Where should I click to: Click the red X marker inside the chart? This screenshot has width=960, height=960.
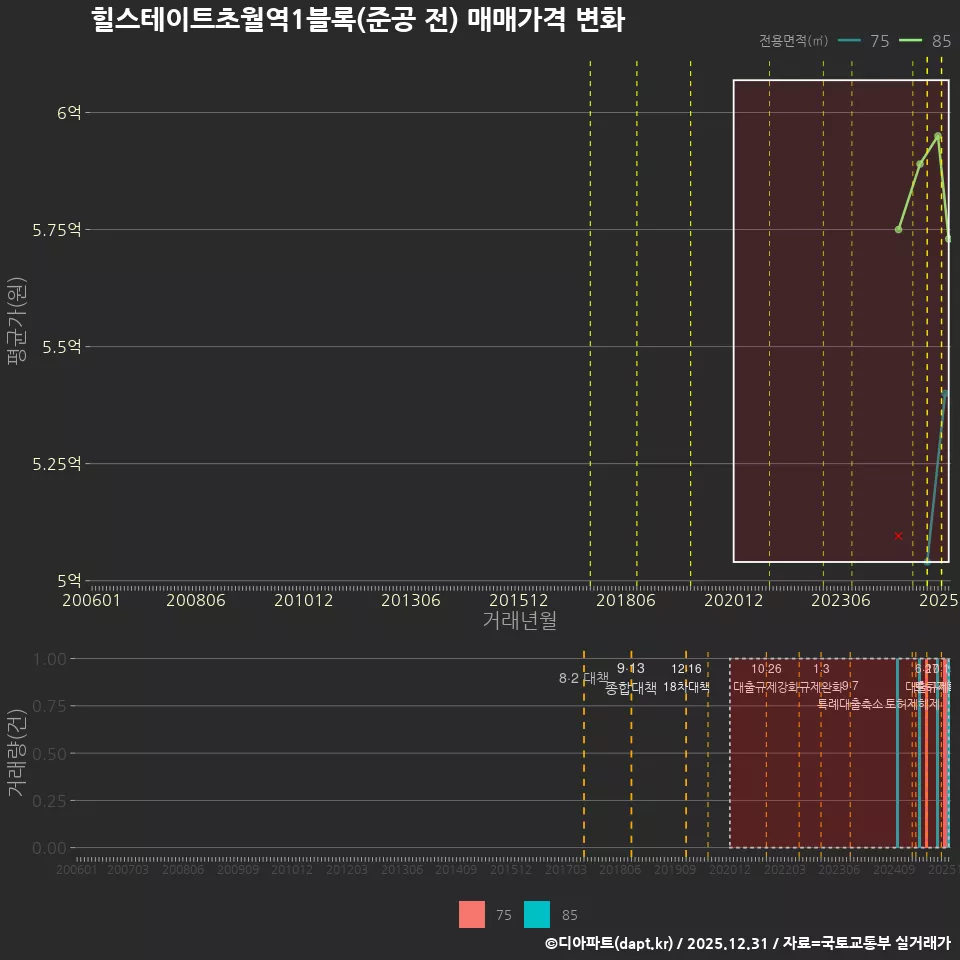898,535
